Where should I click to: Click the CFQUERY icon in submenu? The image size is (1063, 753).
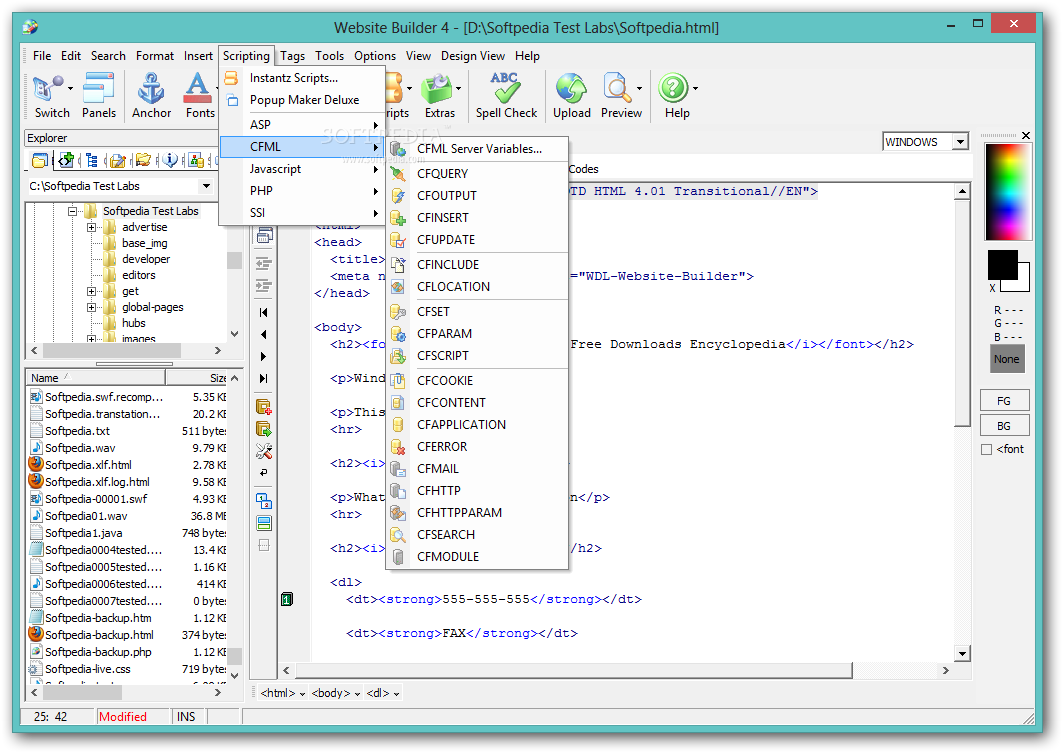click(x=398, y=174)
